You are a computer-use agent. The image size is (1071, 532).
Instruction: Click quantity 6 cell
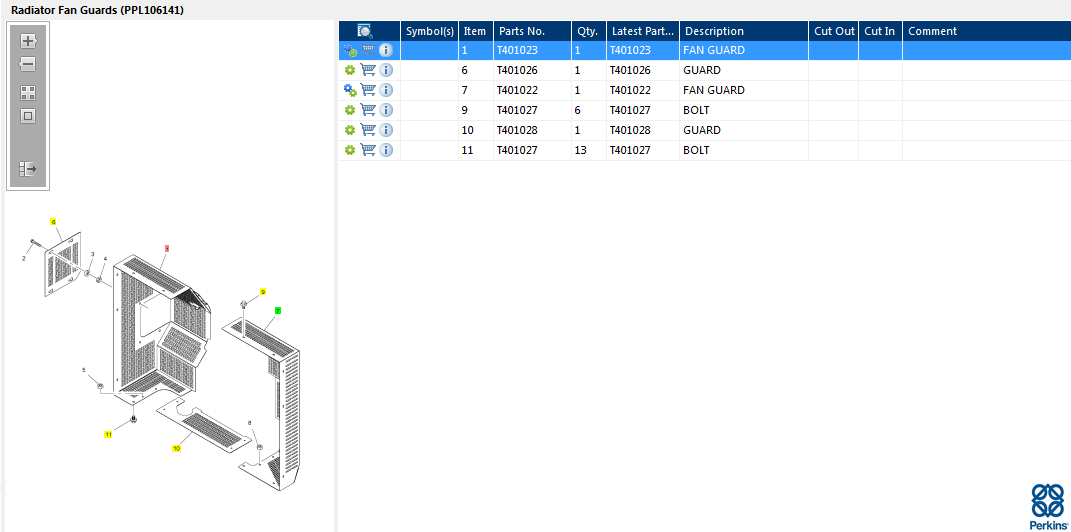(x=589, y=110)
